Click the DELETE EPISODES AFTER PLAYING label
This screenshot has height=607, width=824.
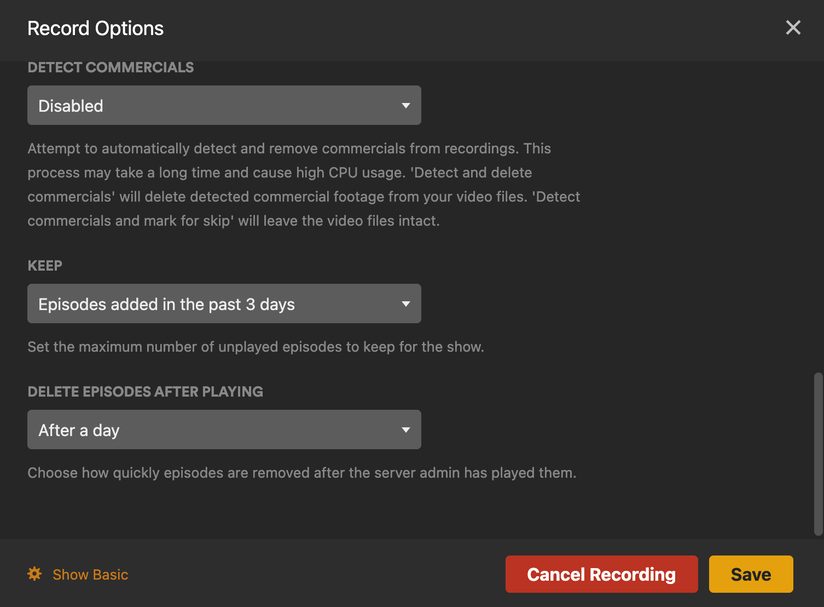click(x=145, y=392)
